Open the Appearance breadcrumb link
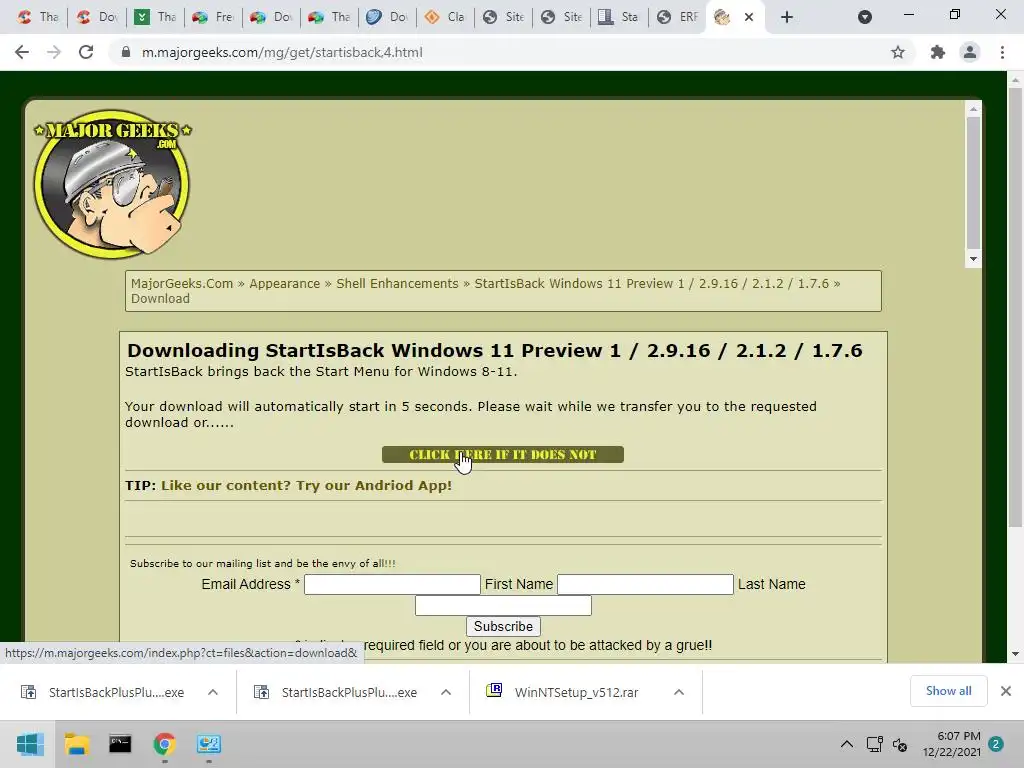Viewport: 1024px width, 768px height. [x=285, y=283]
